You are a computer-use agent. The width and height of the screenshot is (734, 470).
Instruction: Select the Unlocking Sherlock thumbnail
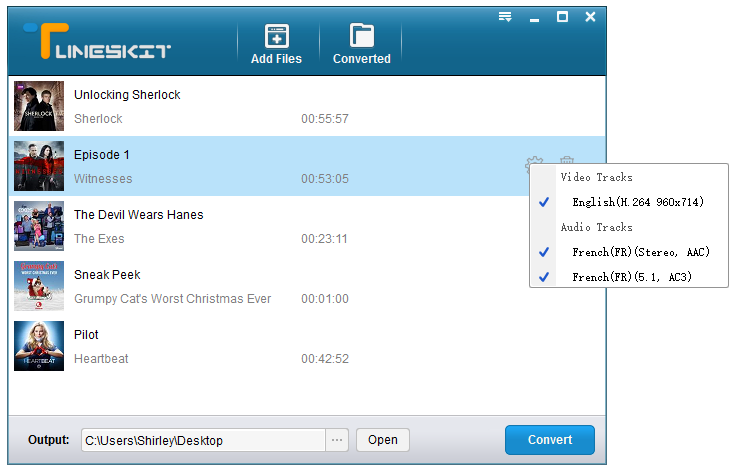coord(39,106)
